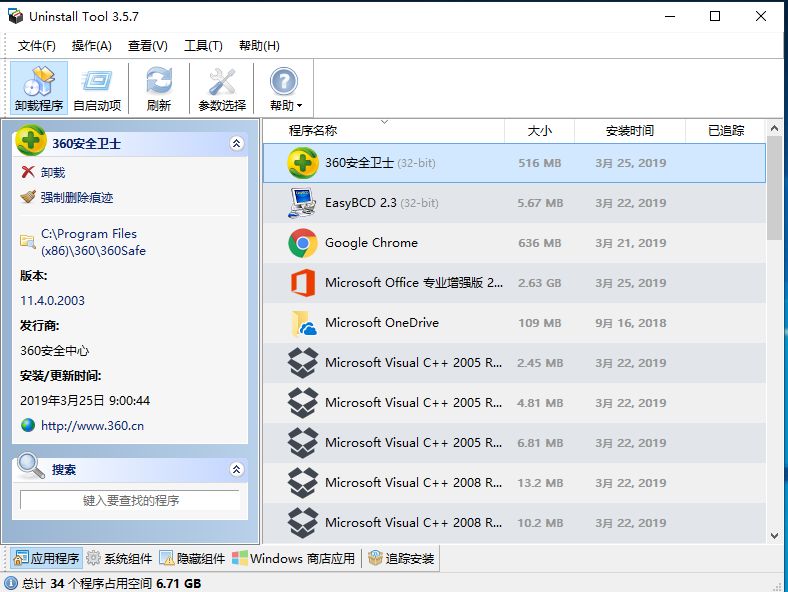
Task: Click the scrollbar down arrow
Action: [x=774, y=536]
